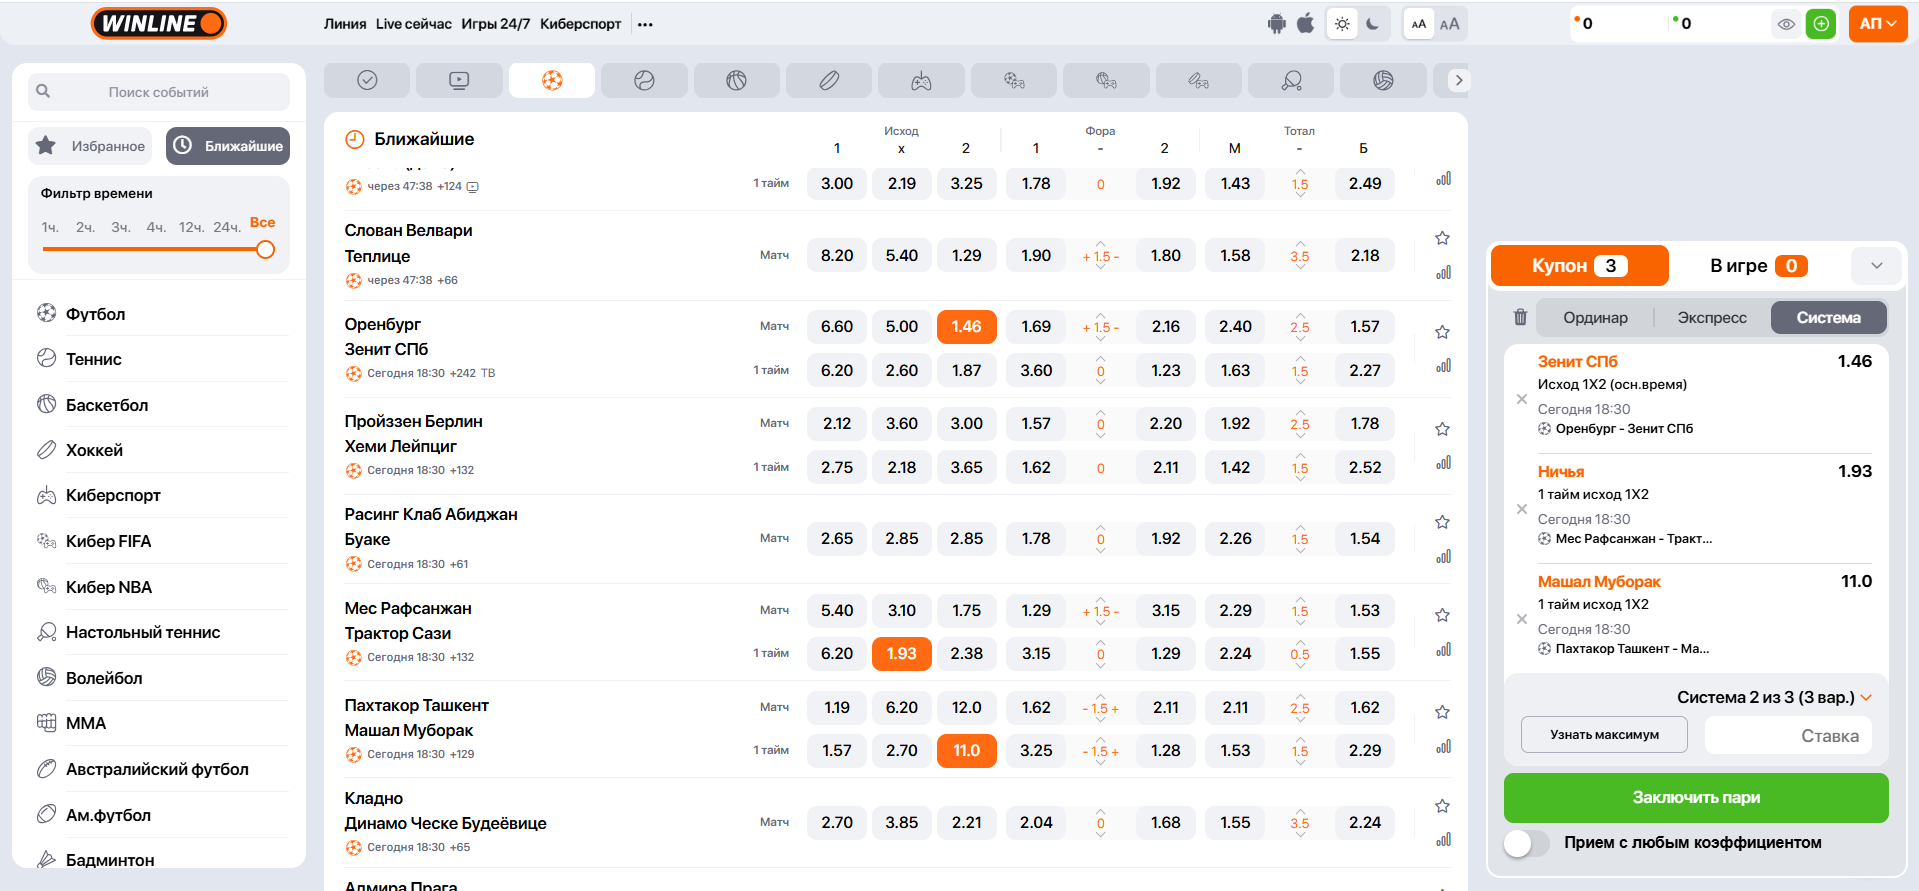Screen dimensions: 1919x891
Task: Open statistics for Пахтакор Ташкент match
Action: point(1443,747)
